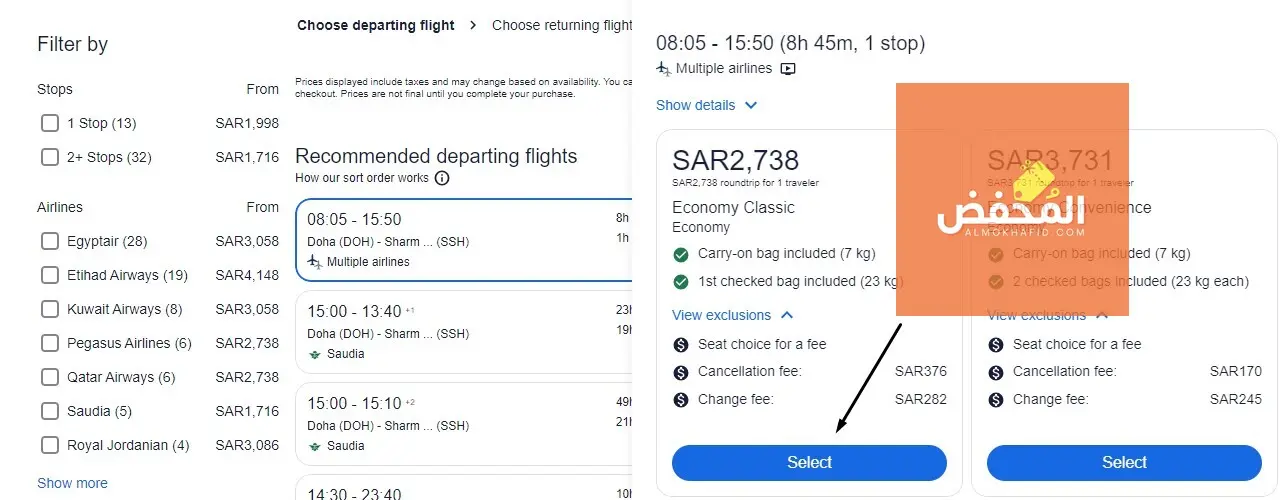Check the Saudia airline filter
Image resolution: width=1280 pixels, height=500 pixels.
(50, 412)
